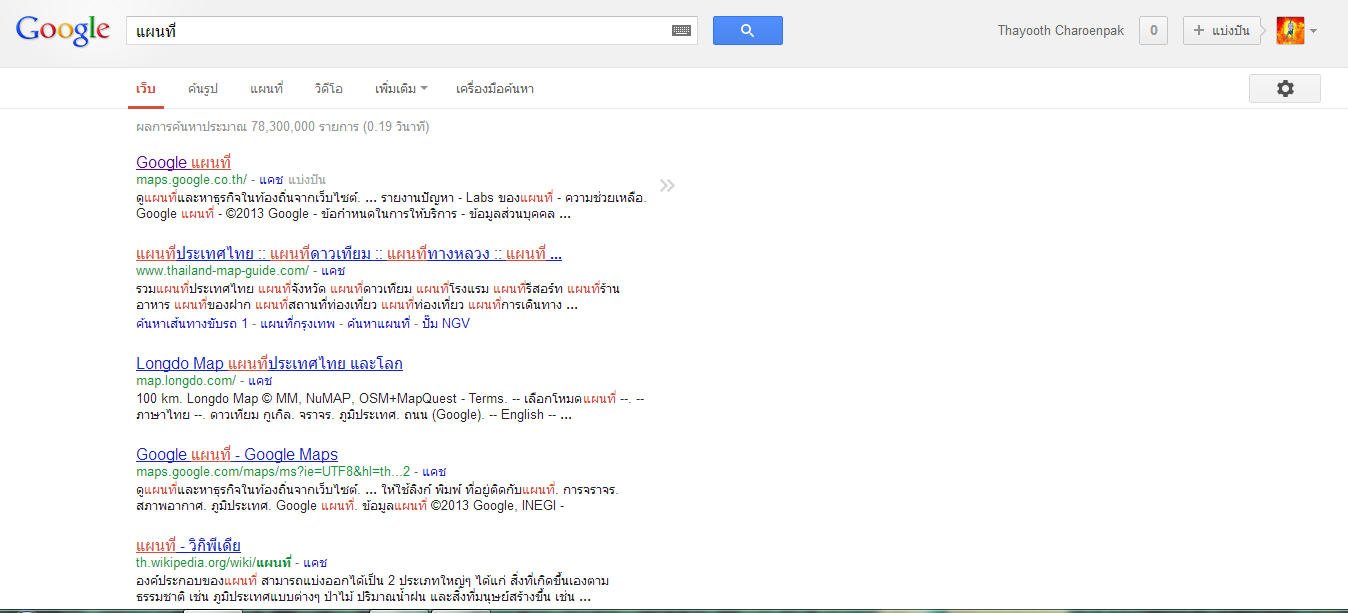Click the Google logo
The width and height of the screenshot is (1348, 613).
click(x=63, y=30)
